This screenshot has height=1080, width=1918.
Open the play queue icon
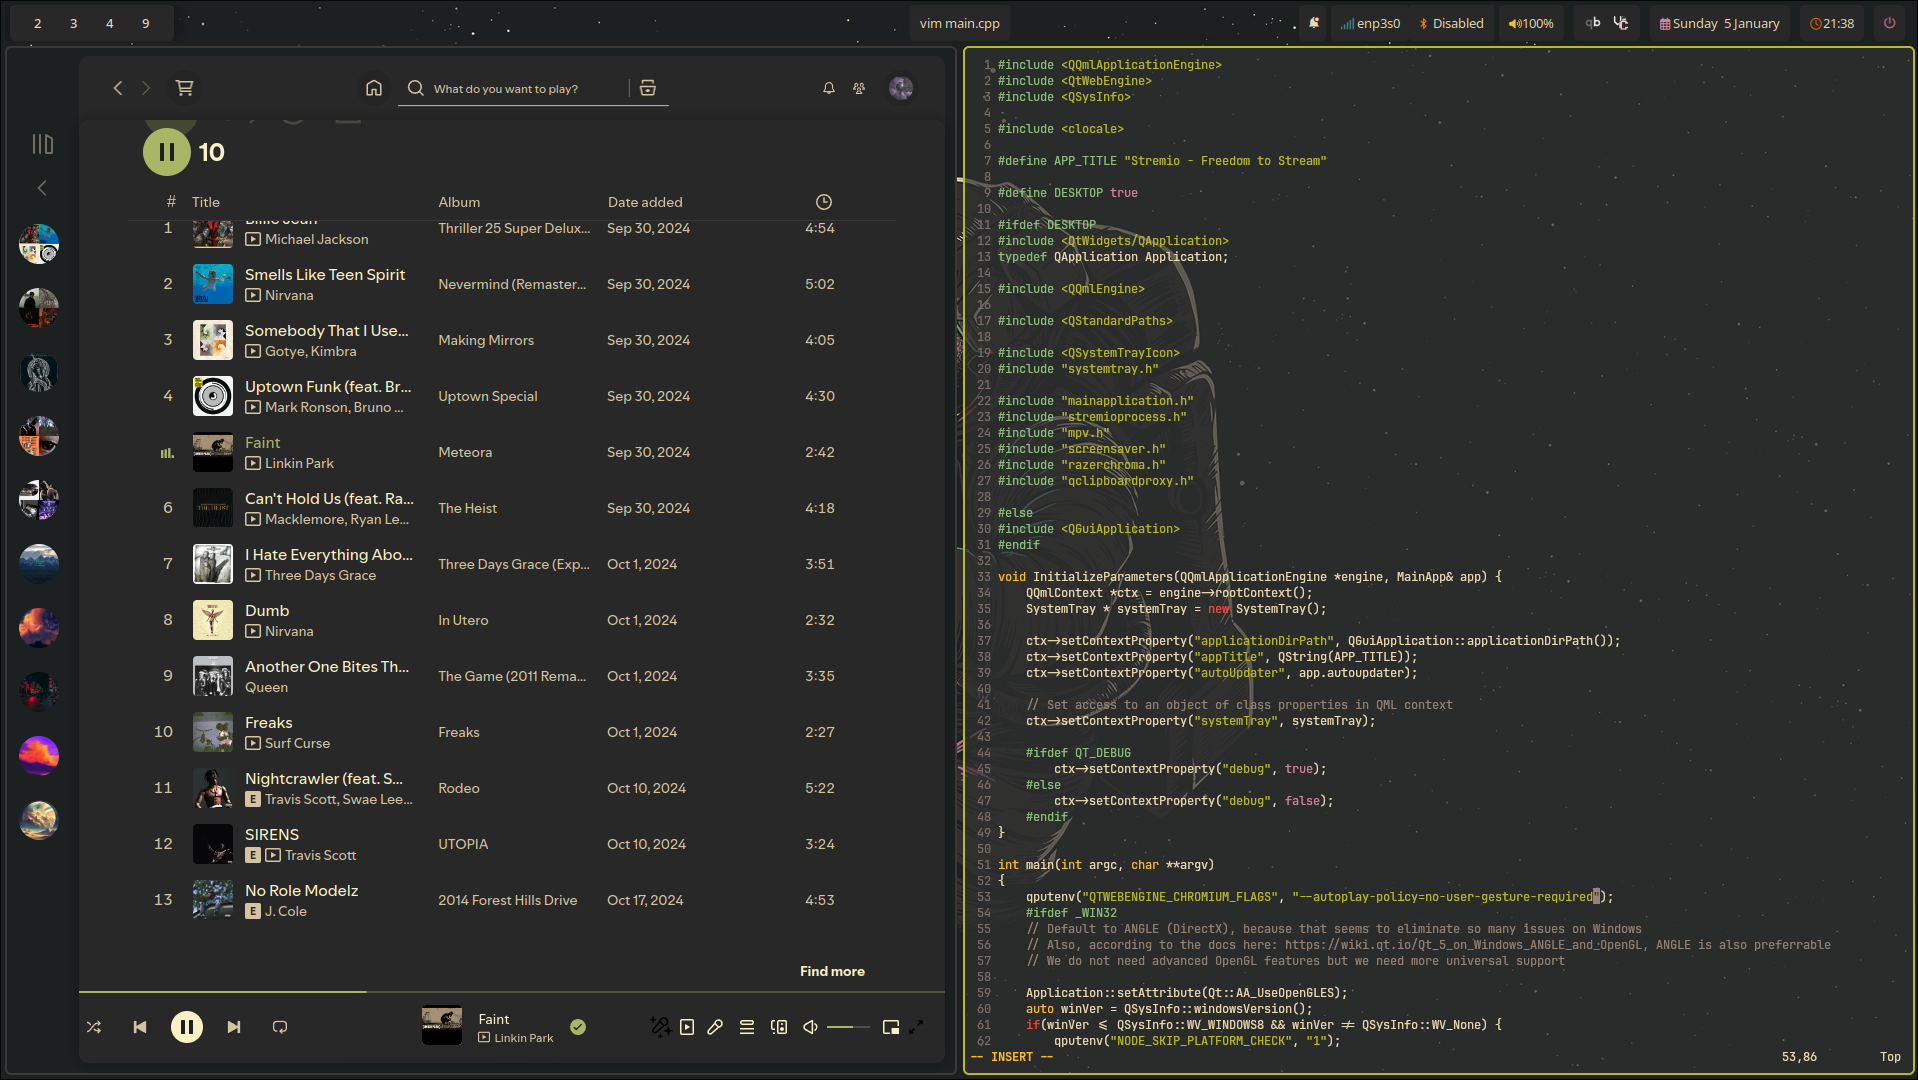tap(747, 1027)
